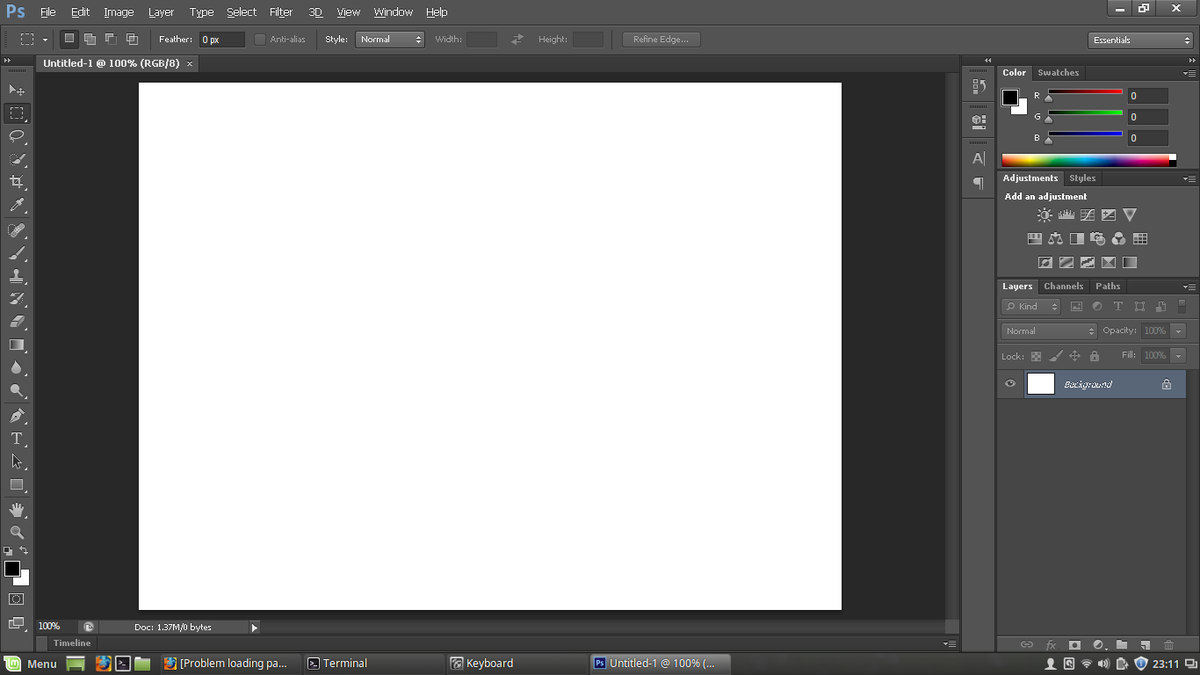
Task: Open the blending mode dropdown in Layers panel
Action: coord(1047,330)
